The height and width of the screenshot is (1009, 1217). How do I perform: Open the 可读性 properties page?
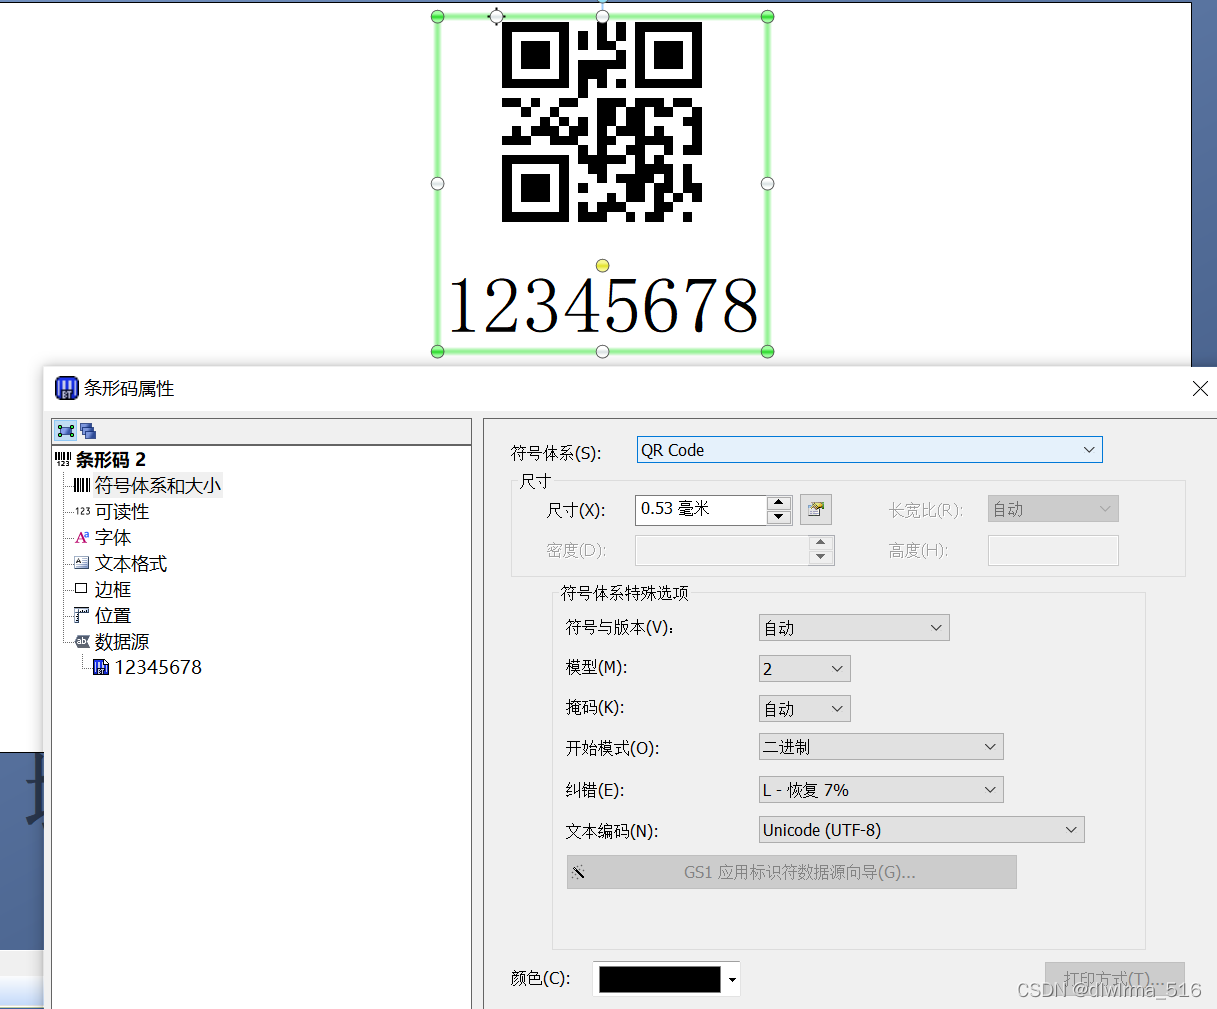click(122, 512)
